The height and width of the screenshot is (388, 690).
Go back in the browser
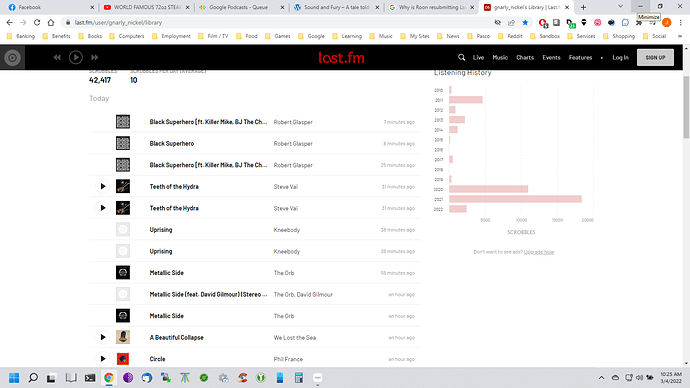coord(10,22)
